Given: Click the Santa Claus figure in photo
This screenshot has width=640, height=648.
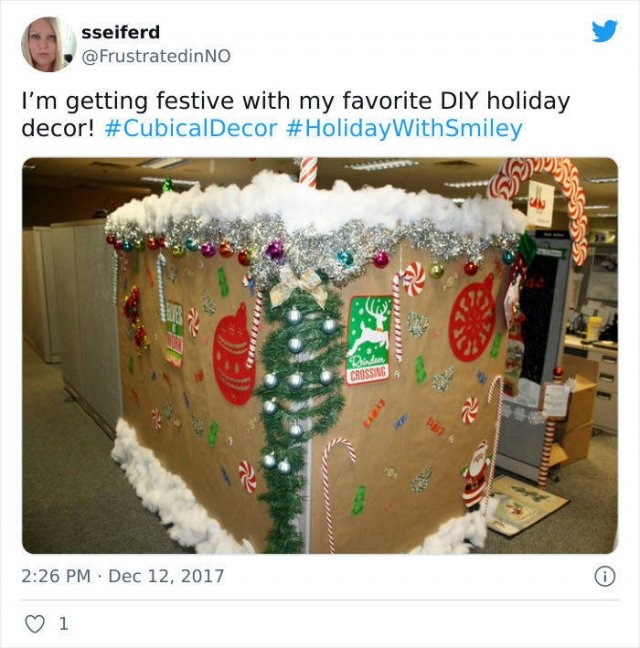Looking at the screenshot, I should coord(475,474).
